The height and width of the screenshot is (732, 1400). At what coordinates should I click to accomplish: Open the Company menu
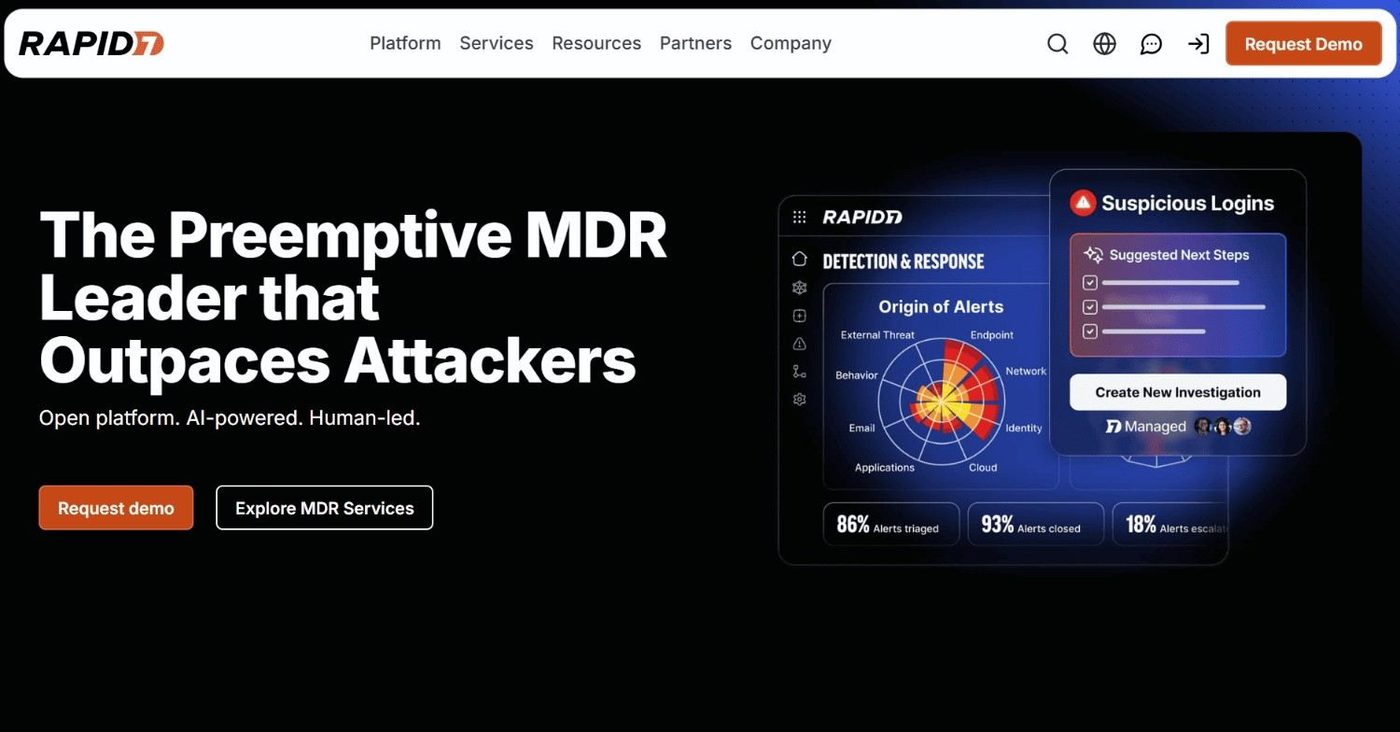790,43
